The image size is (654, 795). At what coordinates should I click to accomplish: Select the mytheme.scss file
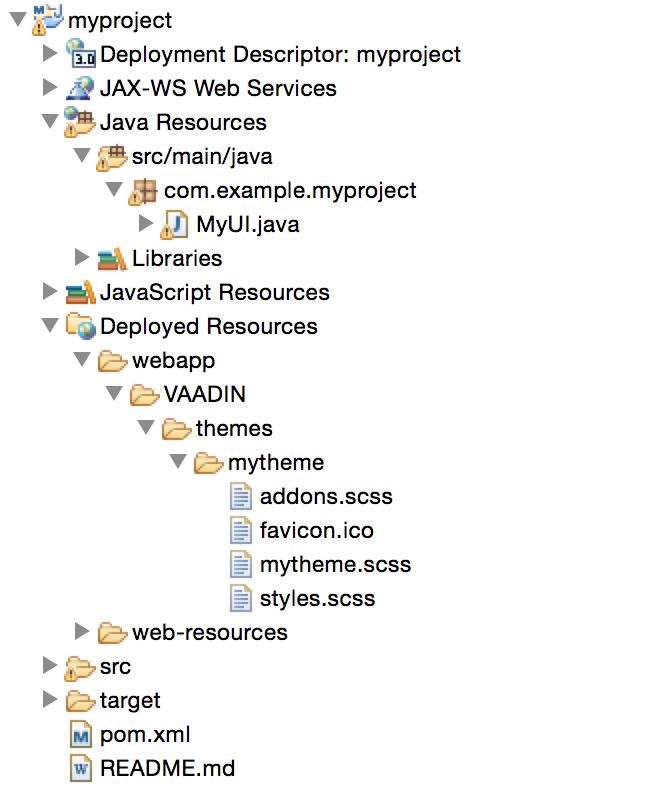[335, 565]
